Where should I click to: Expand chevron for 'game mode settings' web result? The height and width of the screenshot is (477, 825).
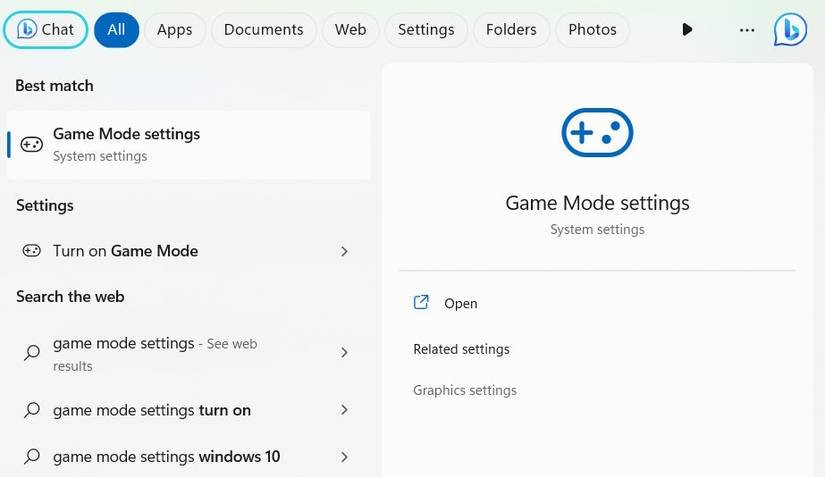[x=344, y=352]
